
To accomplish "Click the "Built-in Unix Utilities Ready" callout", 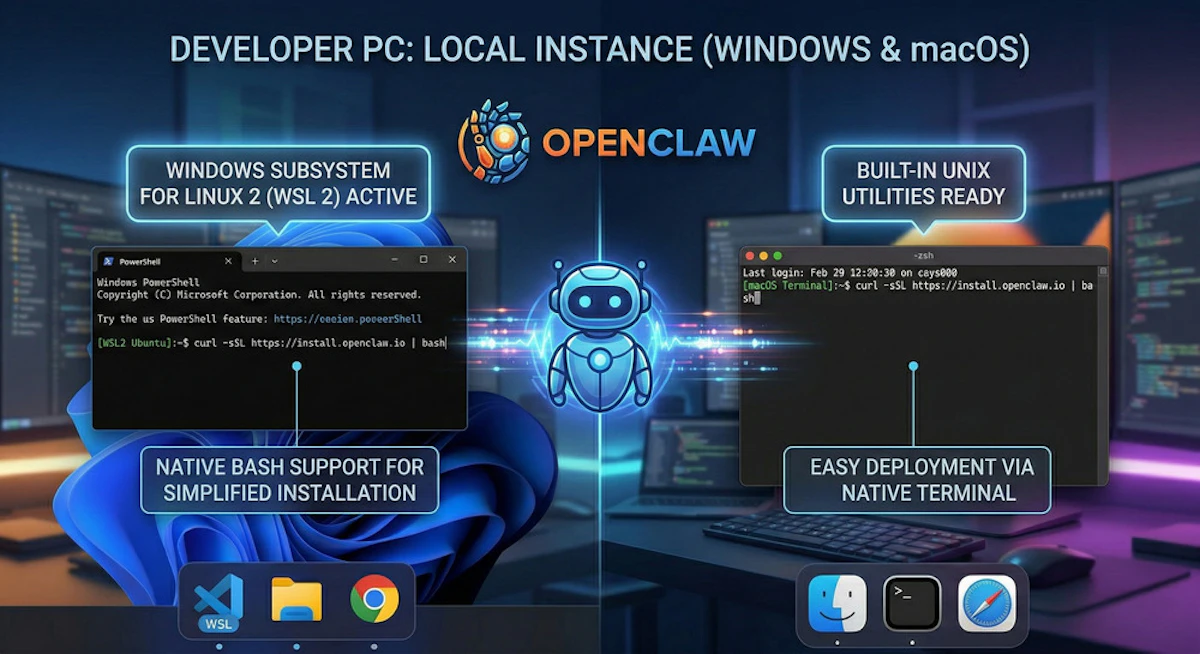I will (x=923, y=184).
